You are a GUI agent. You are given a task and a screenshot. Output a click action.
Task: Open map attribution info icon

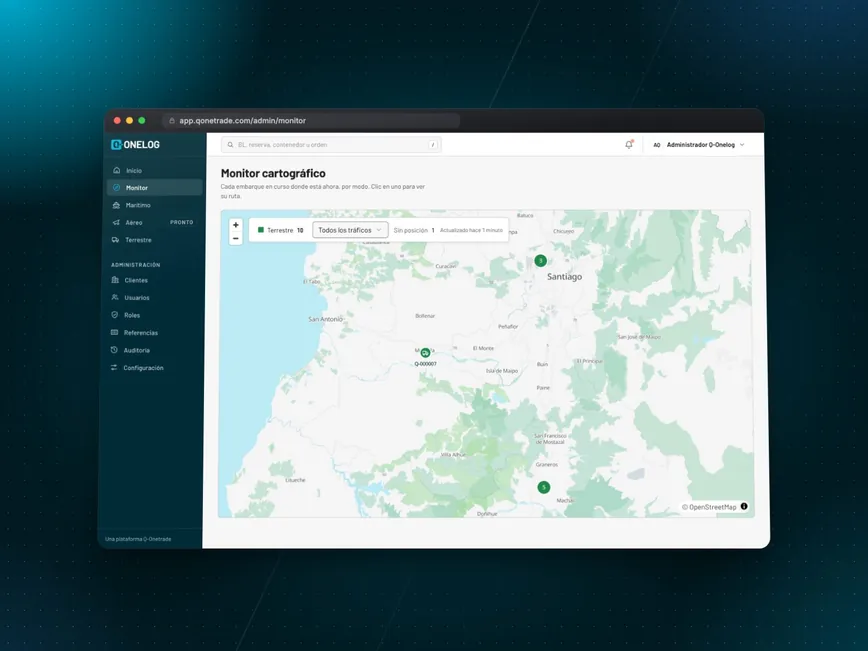[744, 506]
